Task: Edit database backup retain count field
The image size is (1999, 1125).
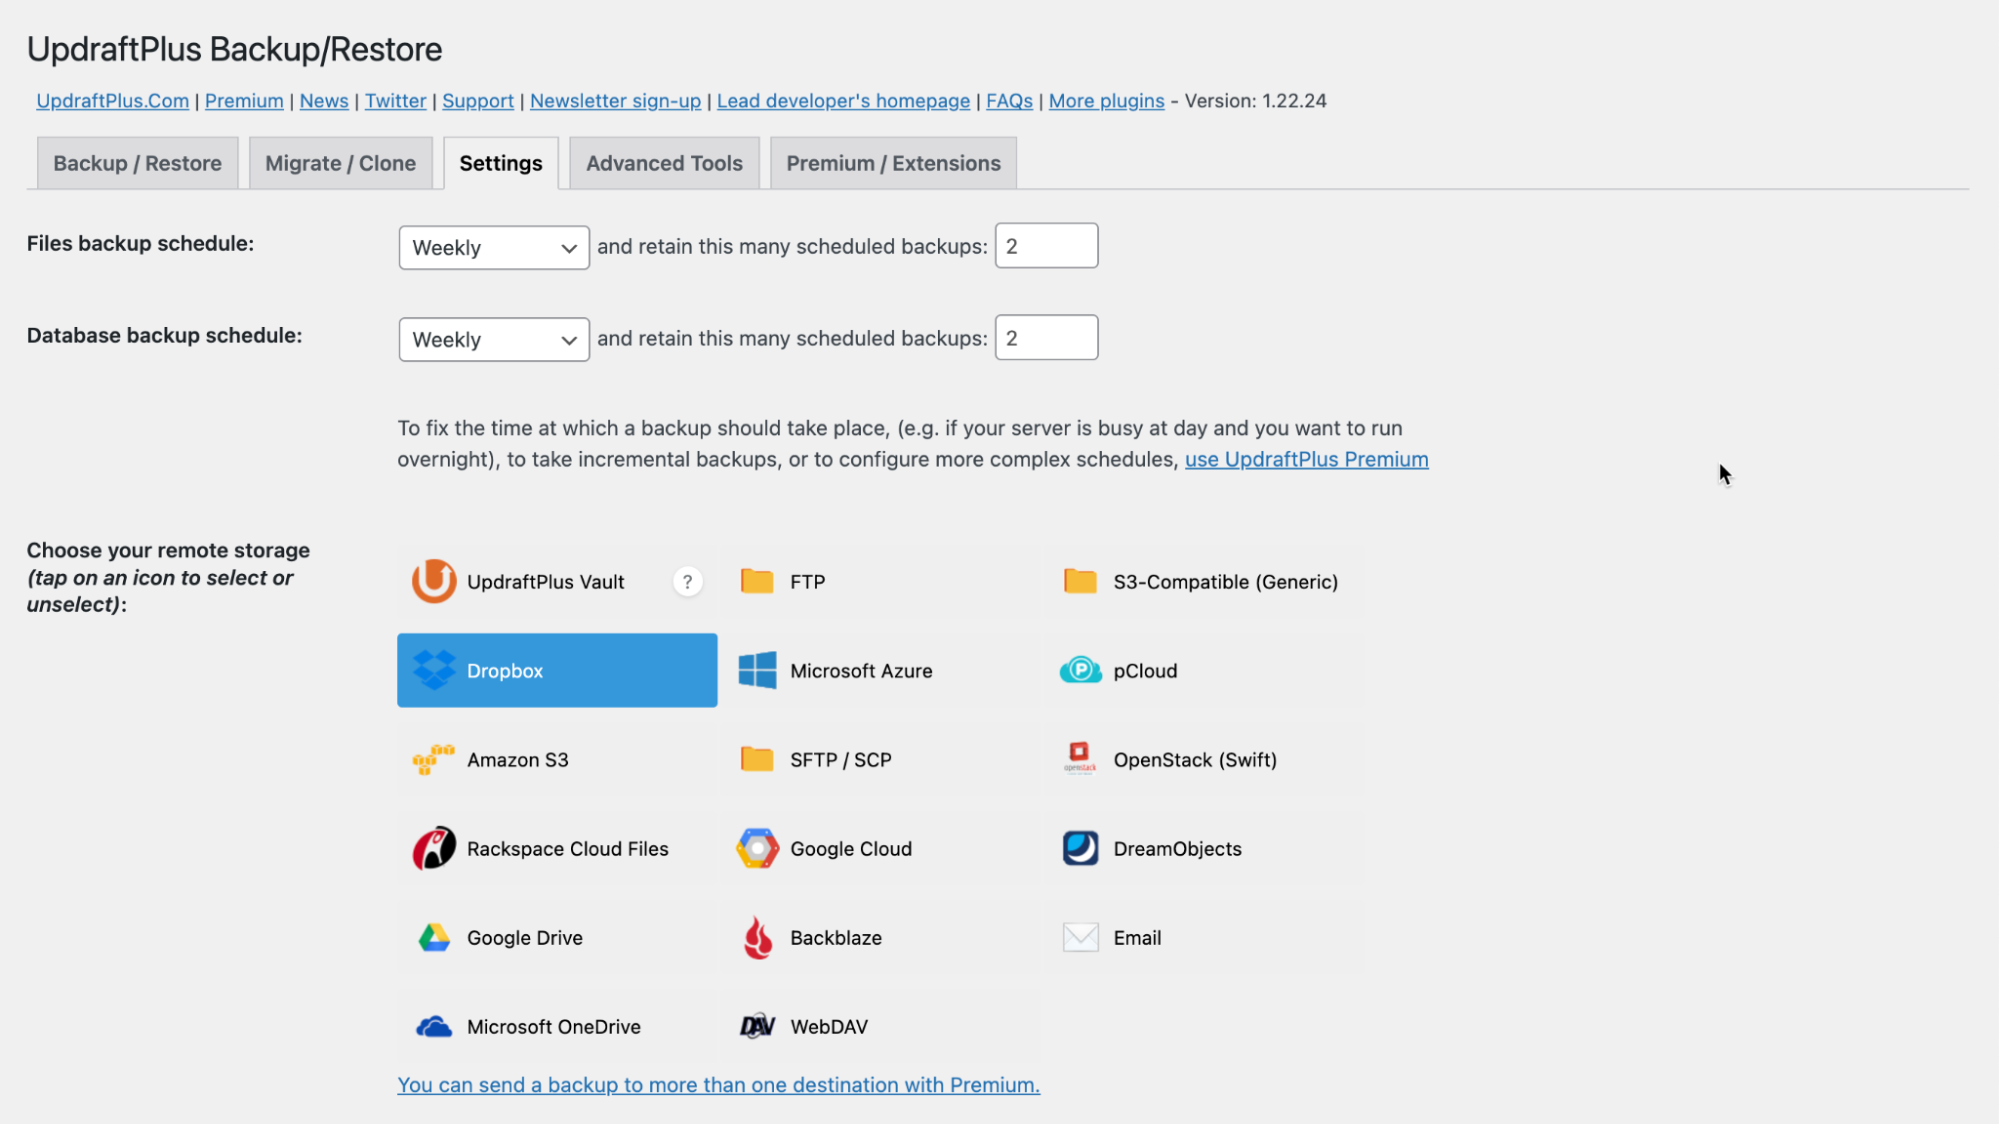Action: [1046, 338]
